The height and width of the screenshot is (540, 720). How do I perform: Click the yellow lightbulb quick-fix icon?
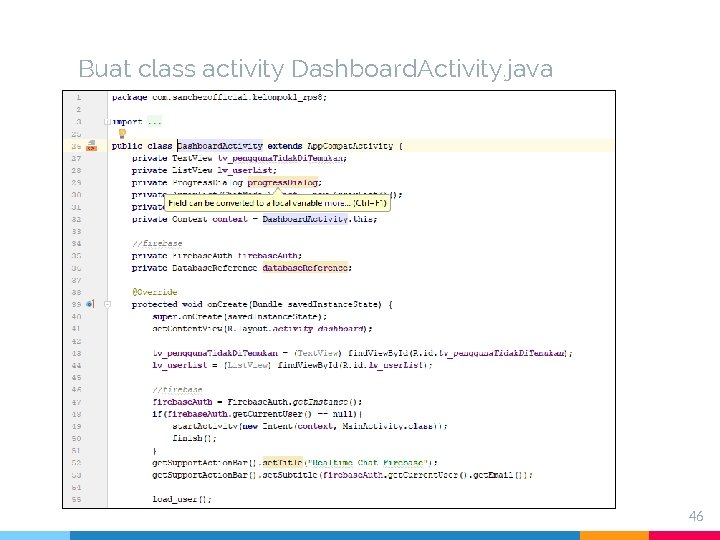(x=122, y=134)
